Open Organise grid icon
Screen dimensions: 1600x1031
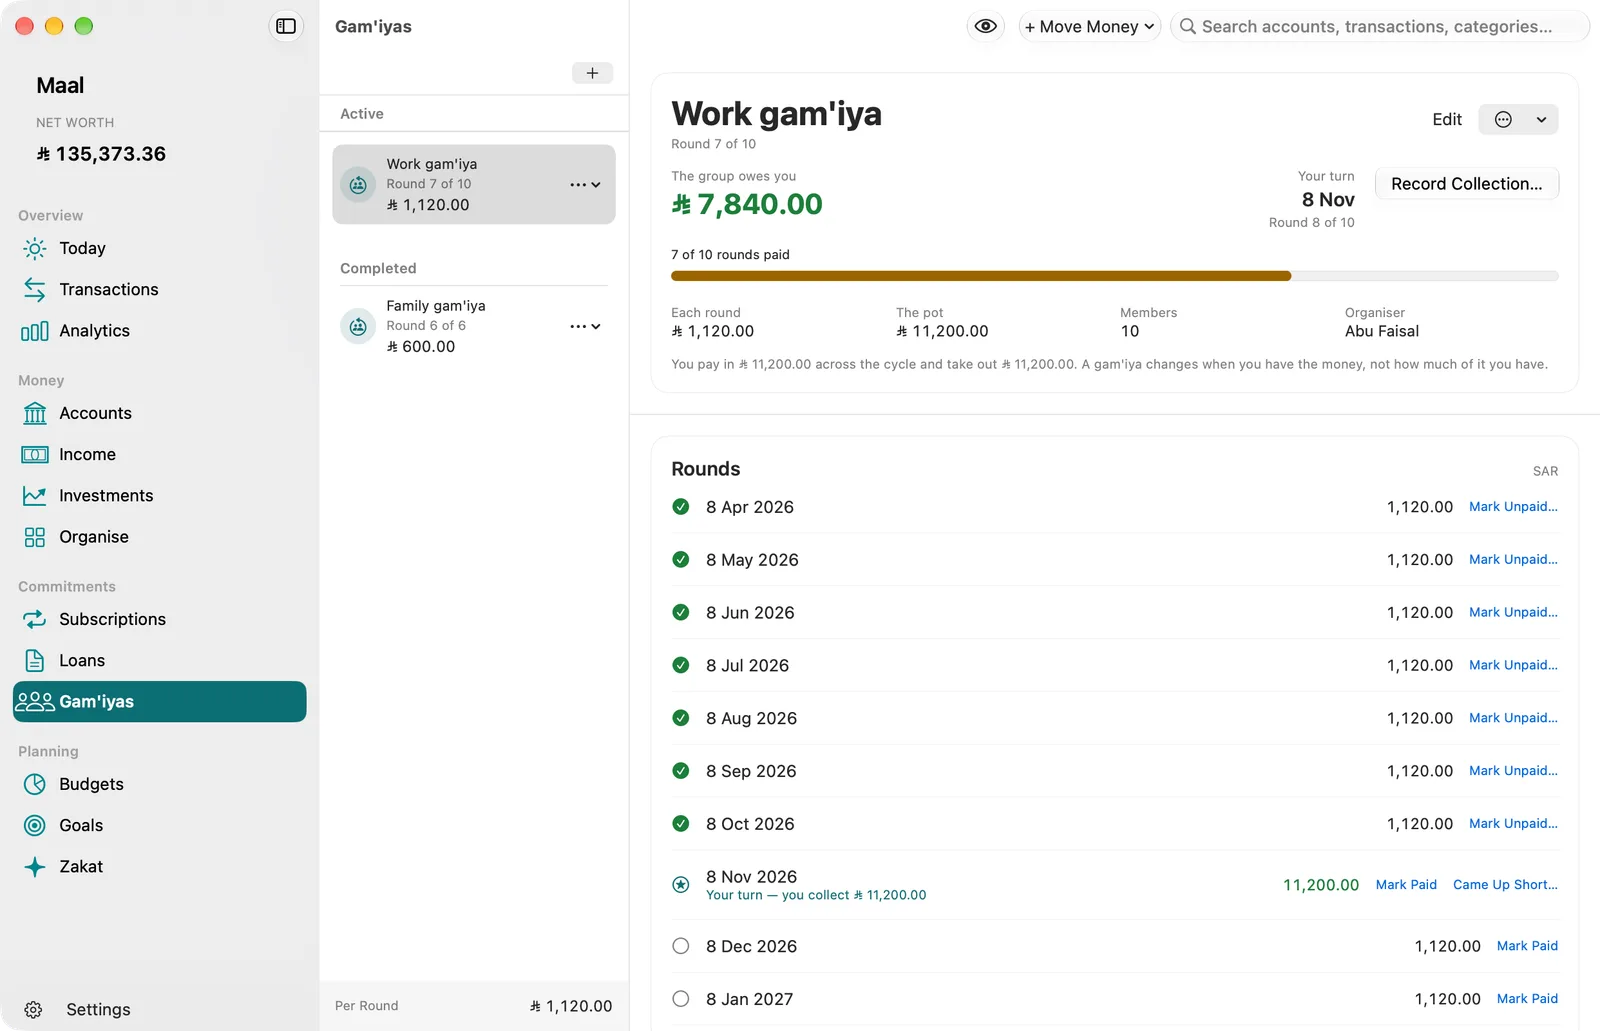35,537
